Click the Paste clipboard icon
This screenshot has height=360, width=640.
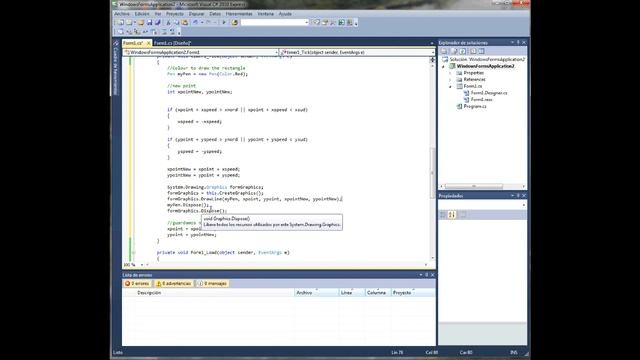tap(185, 22)
